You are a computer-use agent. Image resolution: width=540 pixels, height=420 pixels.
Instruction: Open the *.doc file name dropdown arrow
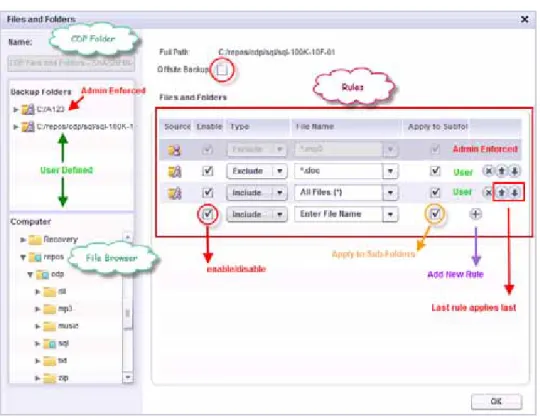(x=390, y=171)
